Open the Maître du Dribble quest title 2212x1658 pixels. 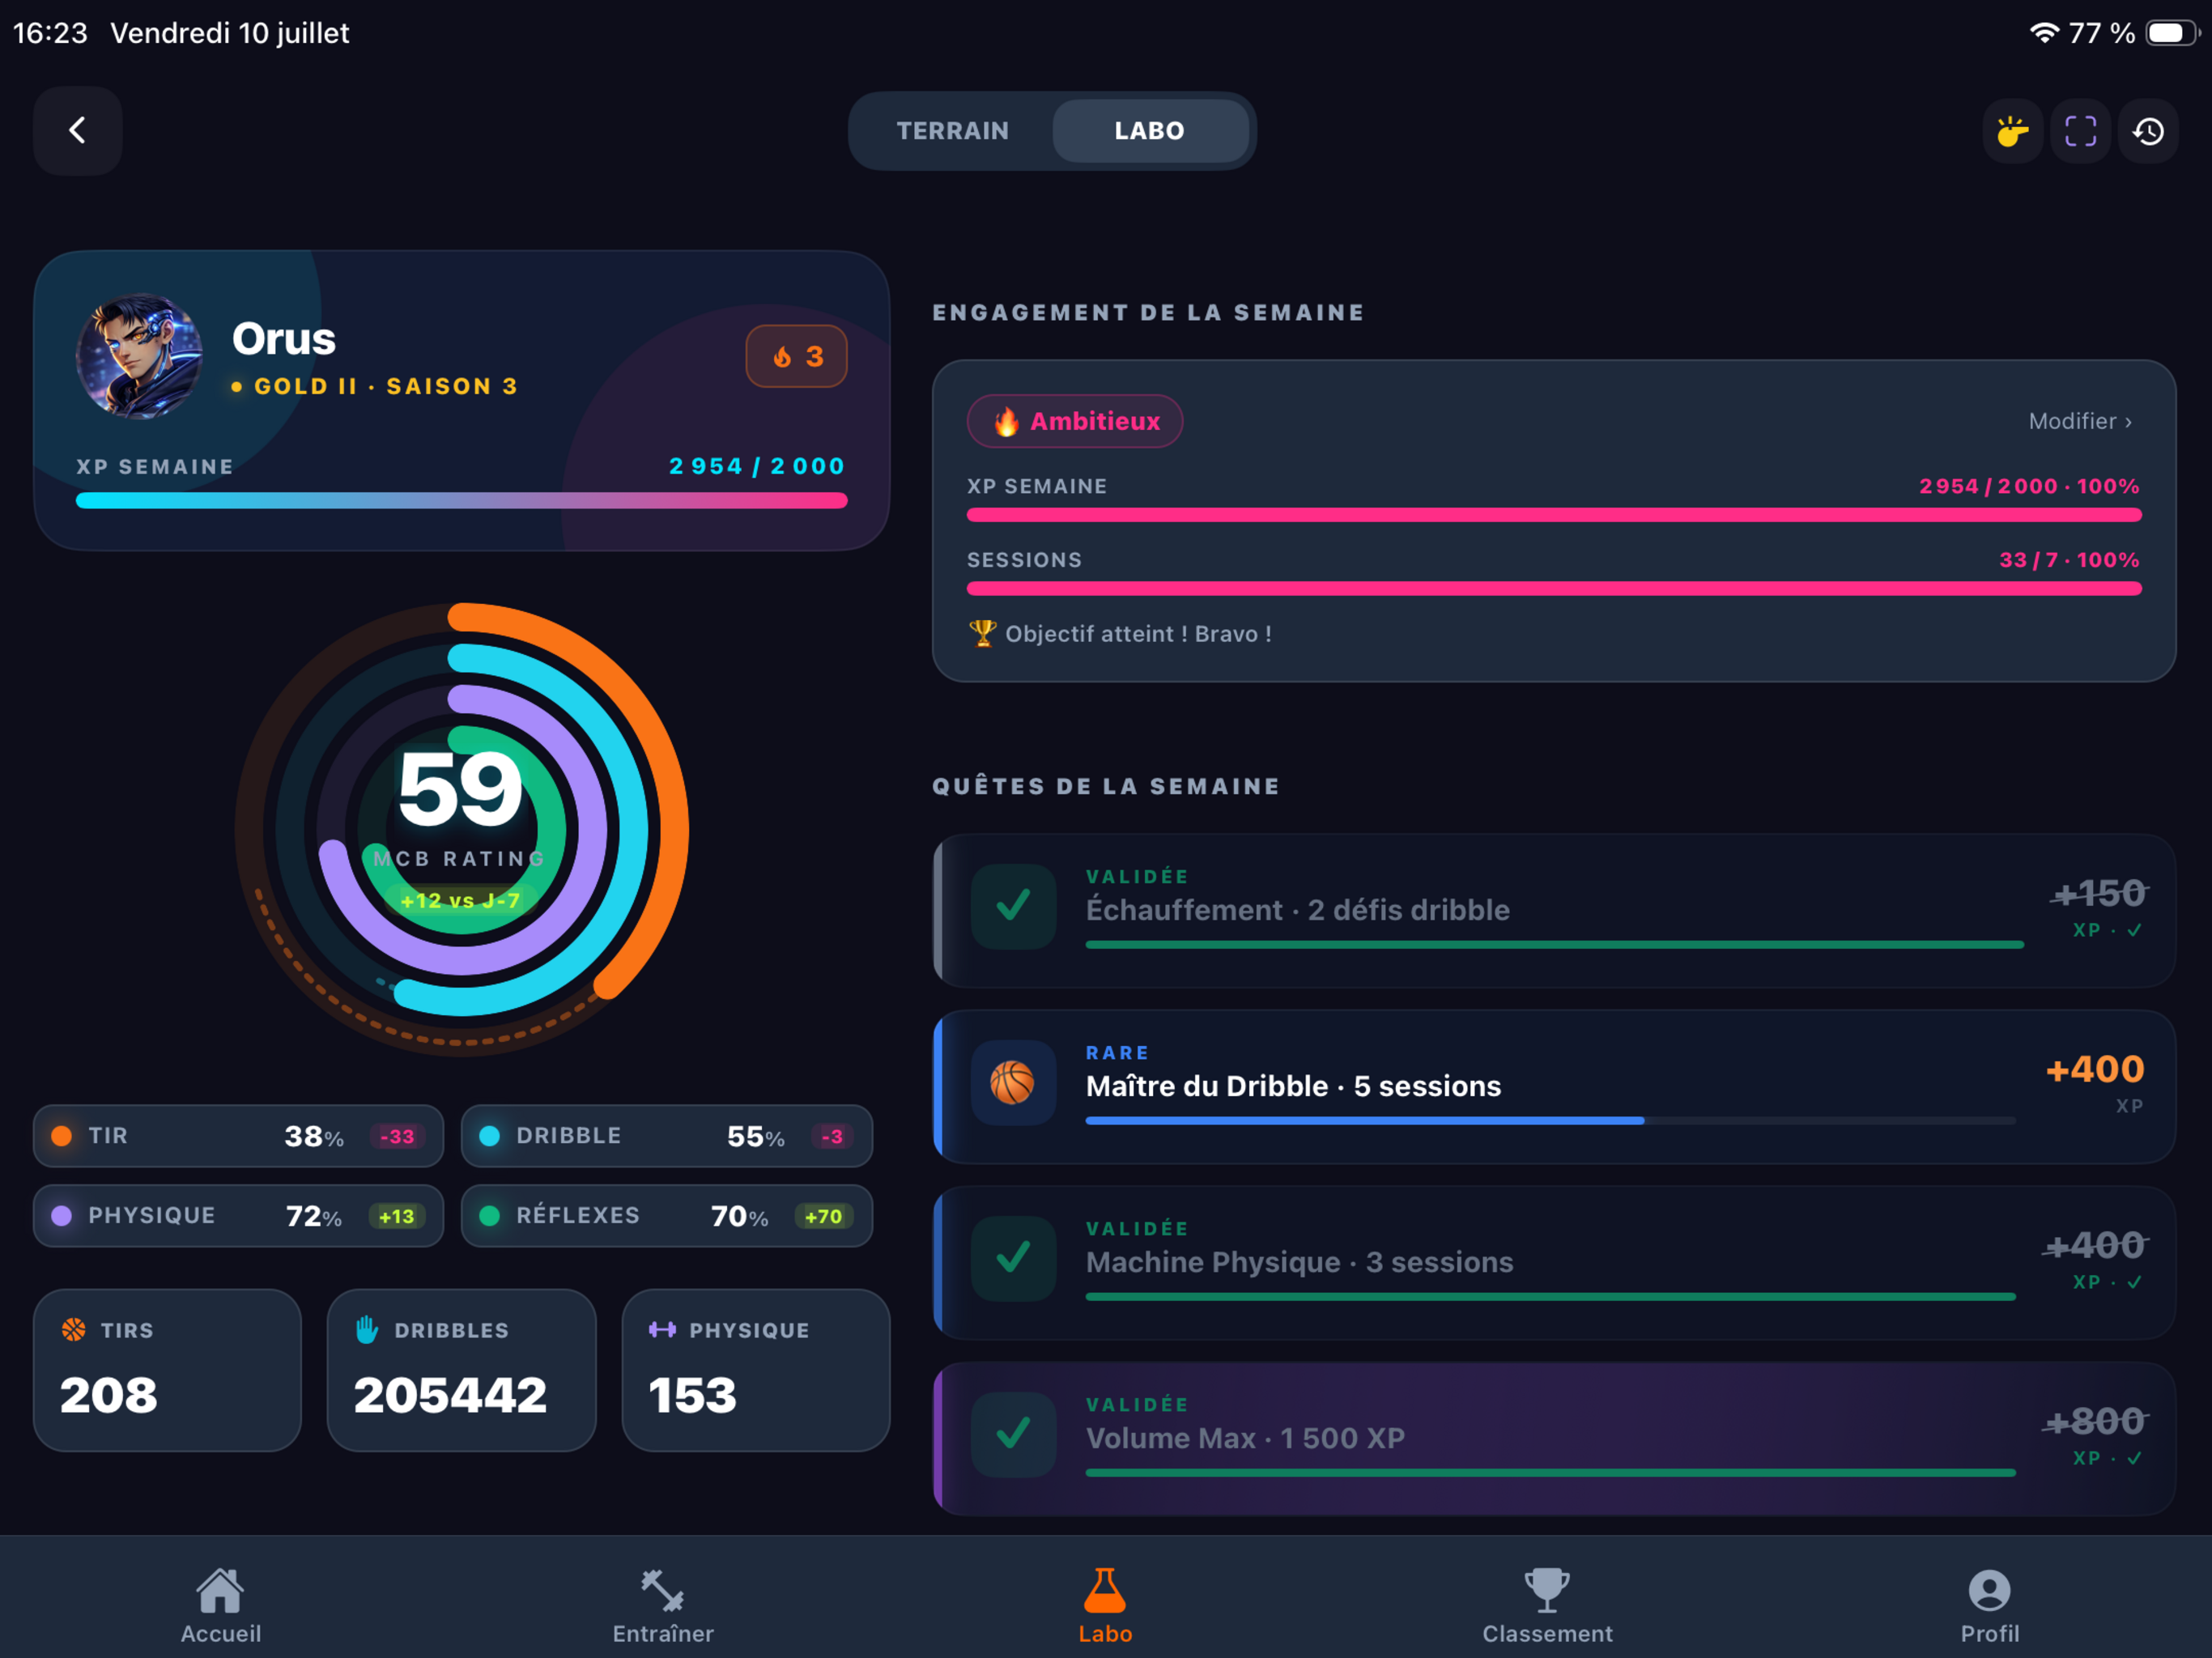1293,1086
